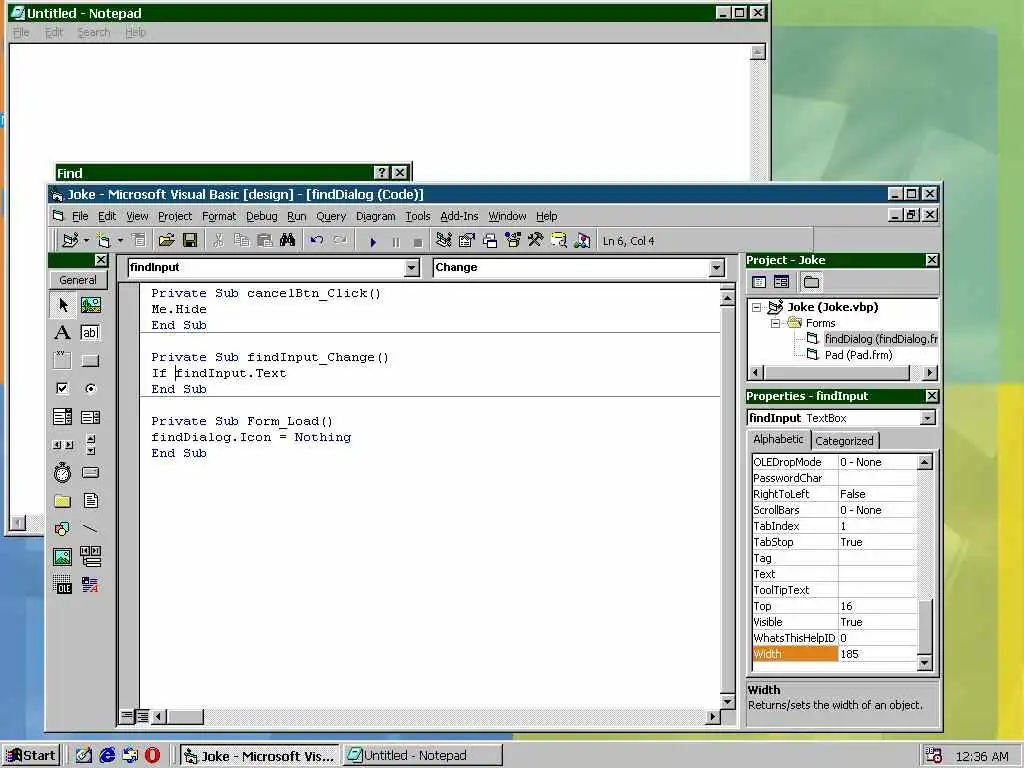Select the PictureBox control in the toolbox

(91, 305)
